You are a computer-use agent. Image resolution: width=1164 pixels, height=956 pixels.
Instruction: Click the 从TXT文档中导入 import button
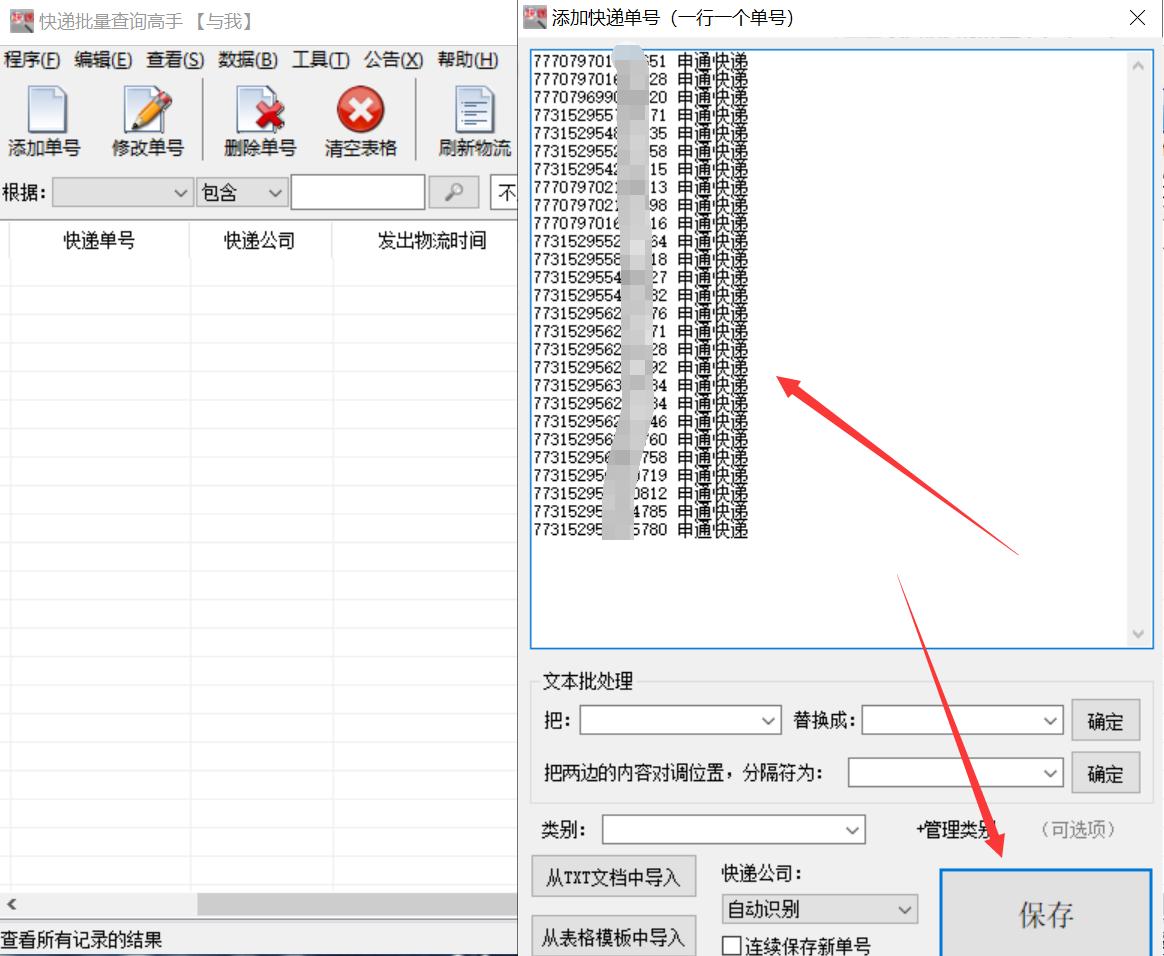(x=613, y=876)
